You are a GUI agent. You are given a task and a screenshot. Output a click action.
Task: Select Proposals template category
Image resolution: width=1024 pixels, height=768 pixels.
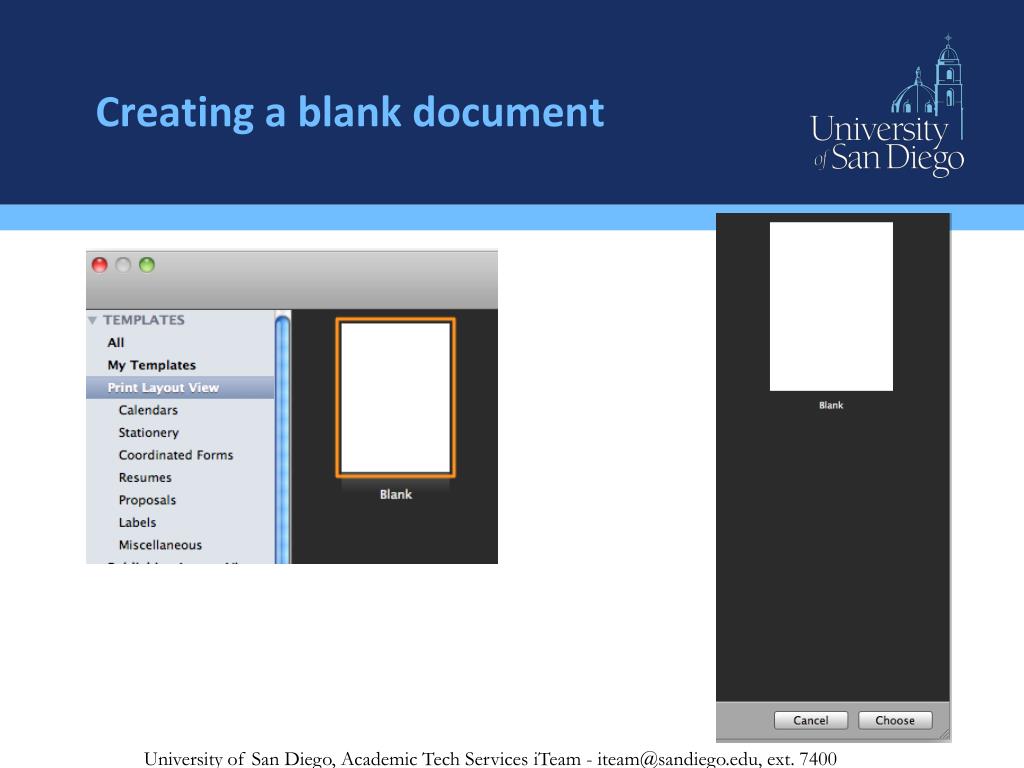coord(147,500)
